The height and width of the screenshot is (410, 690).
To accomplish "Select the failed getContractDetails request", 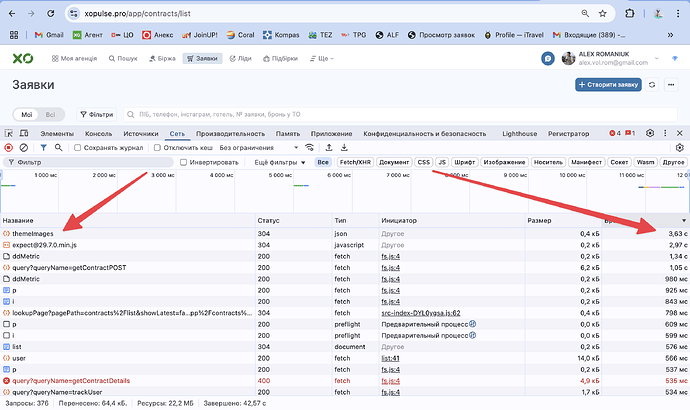I will coord(345,381).
